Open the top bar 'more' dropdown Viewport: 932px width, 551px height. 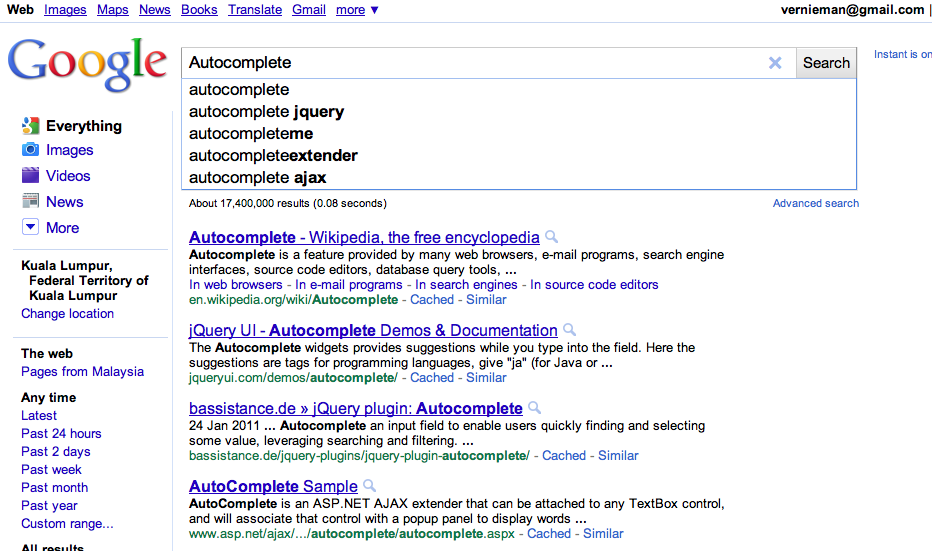(x=357, y=10)
